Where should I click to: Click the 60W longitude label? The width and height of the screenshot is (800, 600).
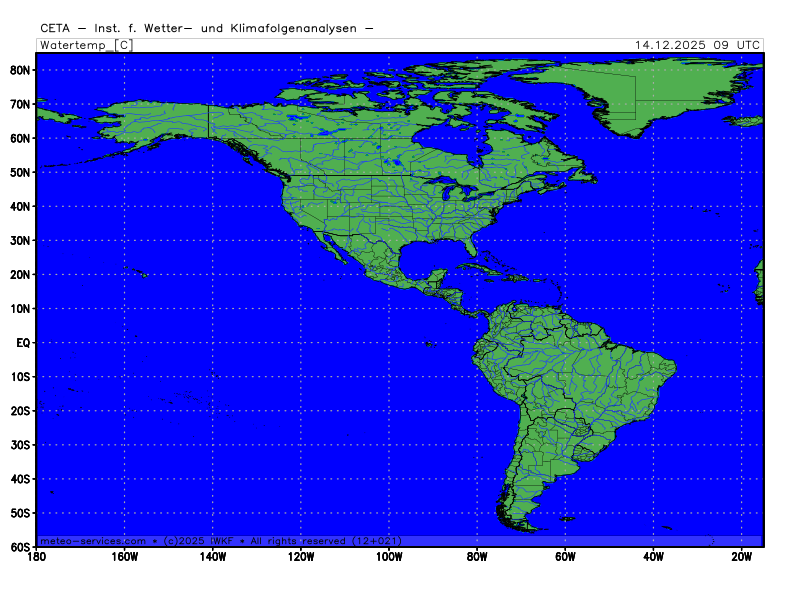[565, 557]
